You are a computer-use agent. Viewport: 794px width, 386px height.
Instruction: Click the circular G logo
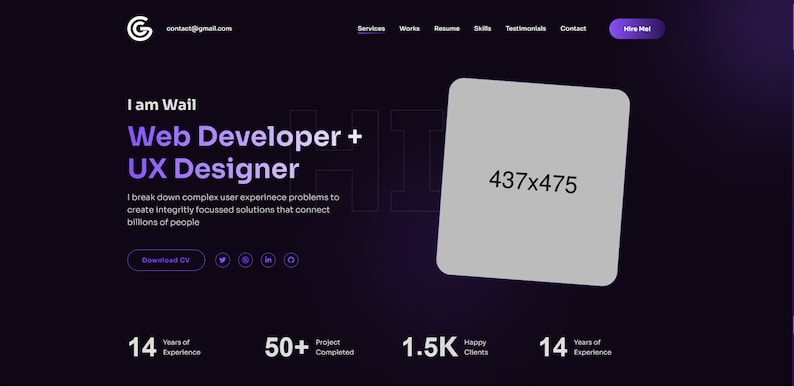click(x=140, y=28)
